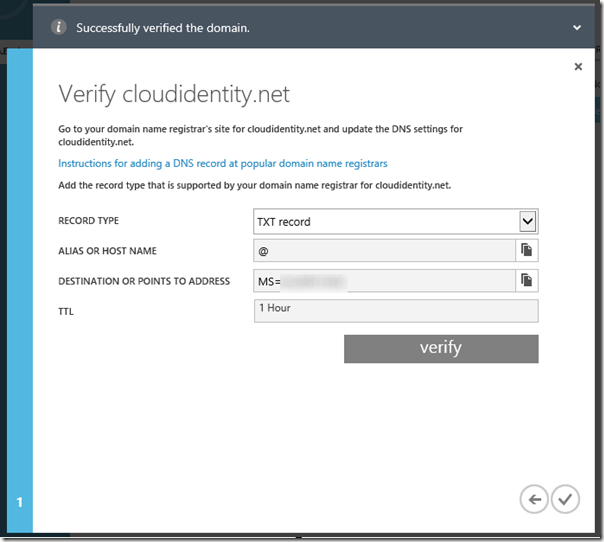Click the verify button
Screen dimensions: 604x542
coord(441,349)
